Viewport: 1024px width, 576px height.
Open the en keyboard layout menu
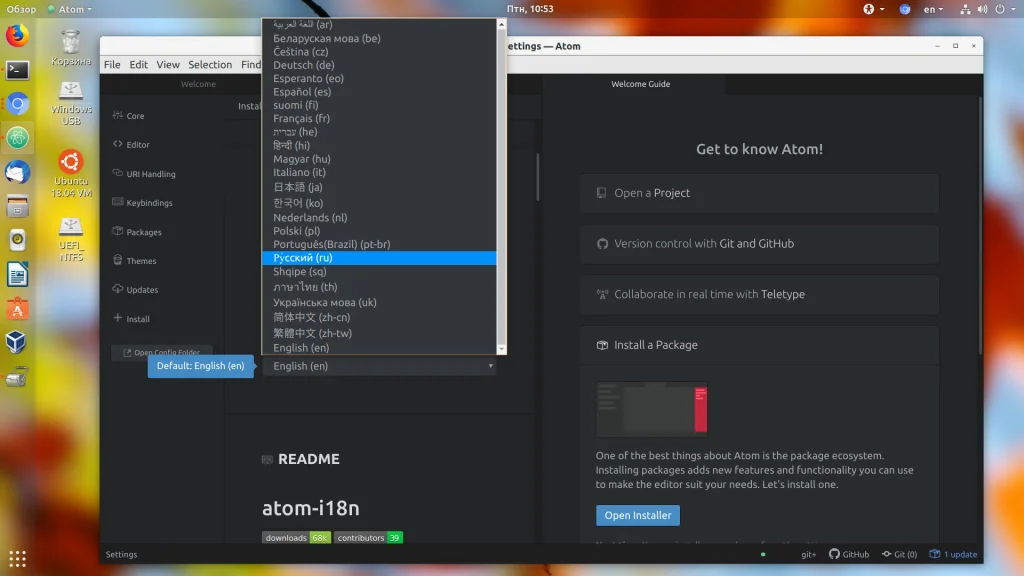[933, 9]
